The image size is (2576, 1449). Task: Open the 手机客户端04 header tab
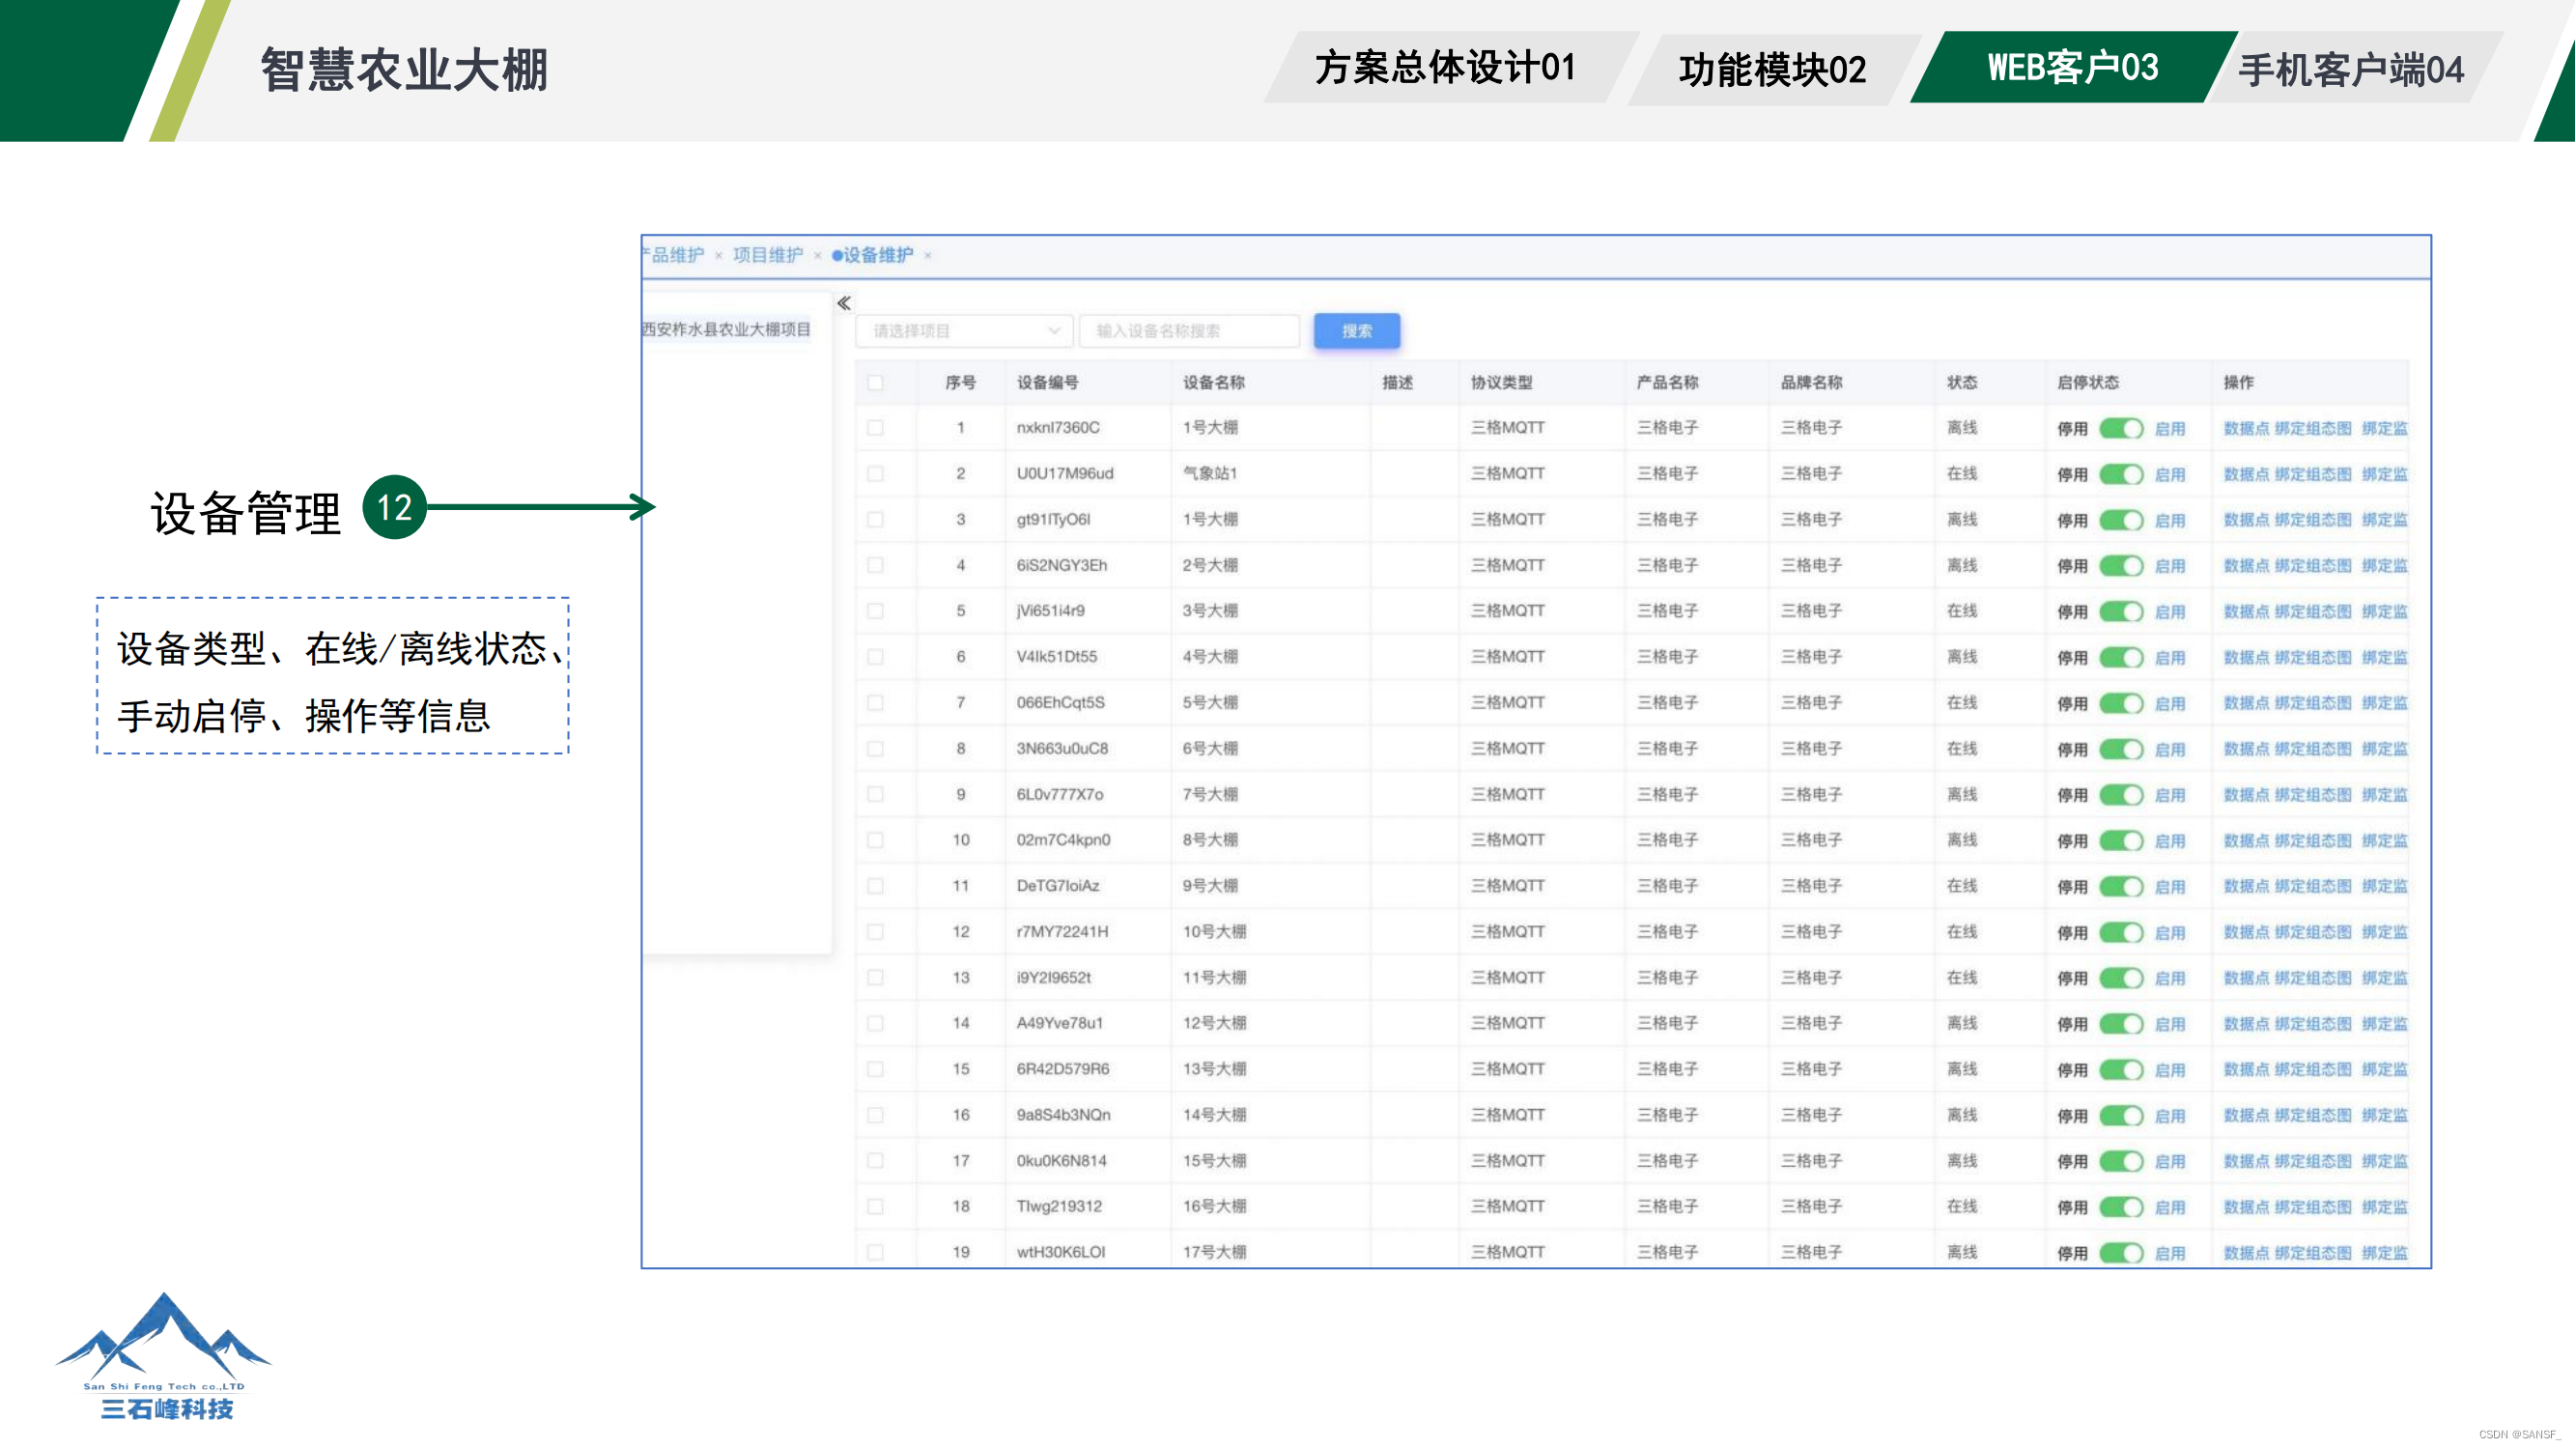[x=2350, y=70]
